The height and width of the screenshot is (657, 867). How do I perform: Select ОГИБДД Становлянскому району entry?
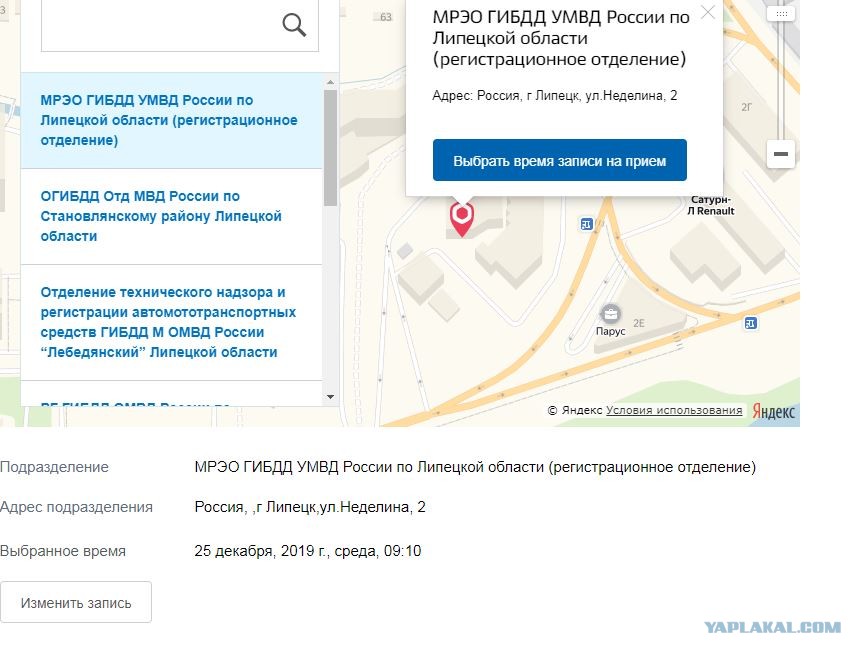pyautogui.click(x=171, y=216)
